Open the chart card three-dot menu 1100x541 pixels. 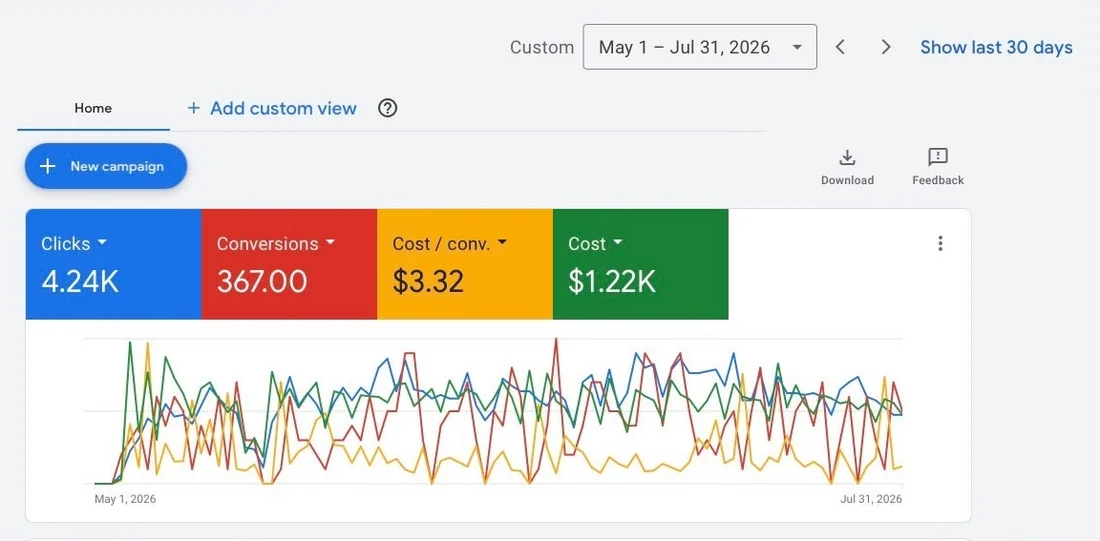coord(940,243)
